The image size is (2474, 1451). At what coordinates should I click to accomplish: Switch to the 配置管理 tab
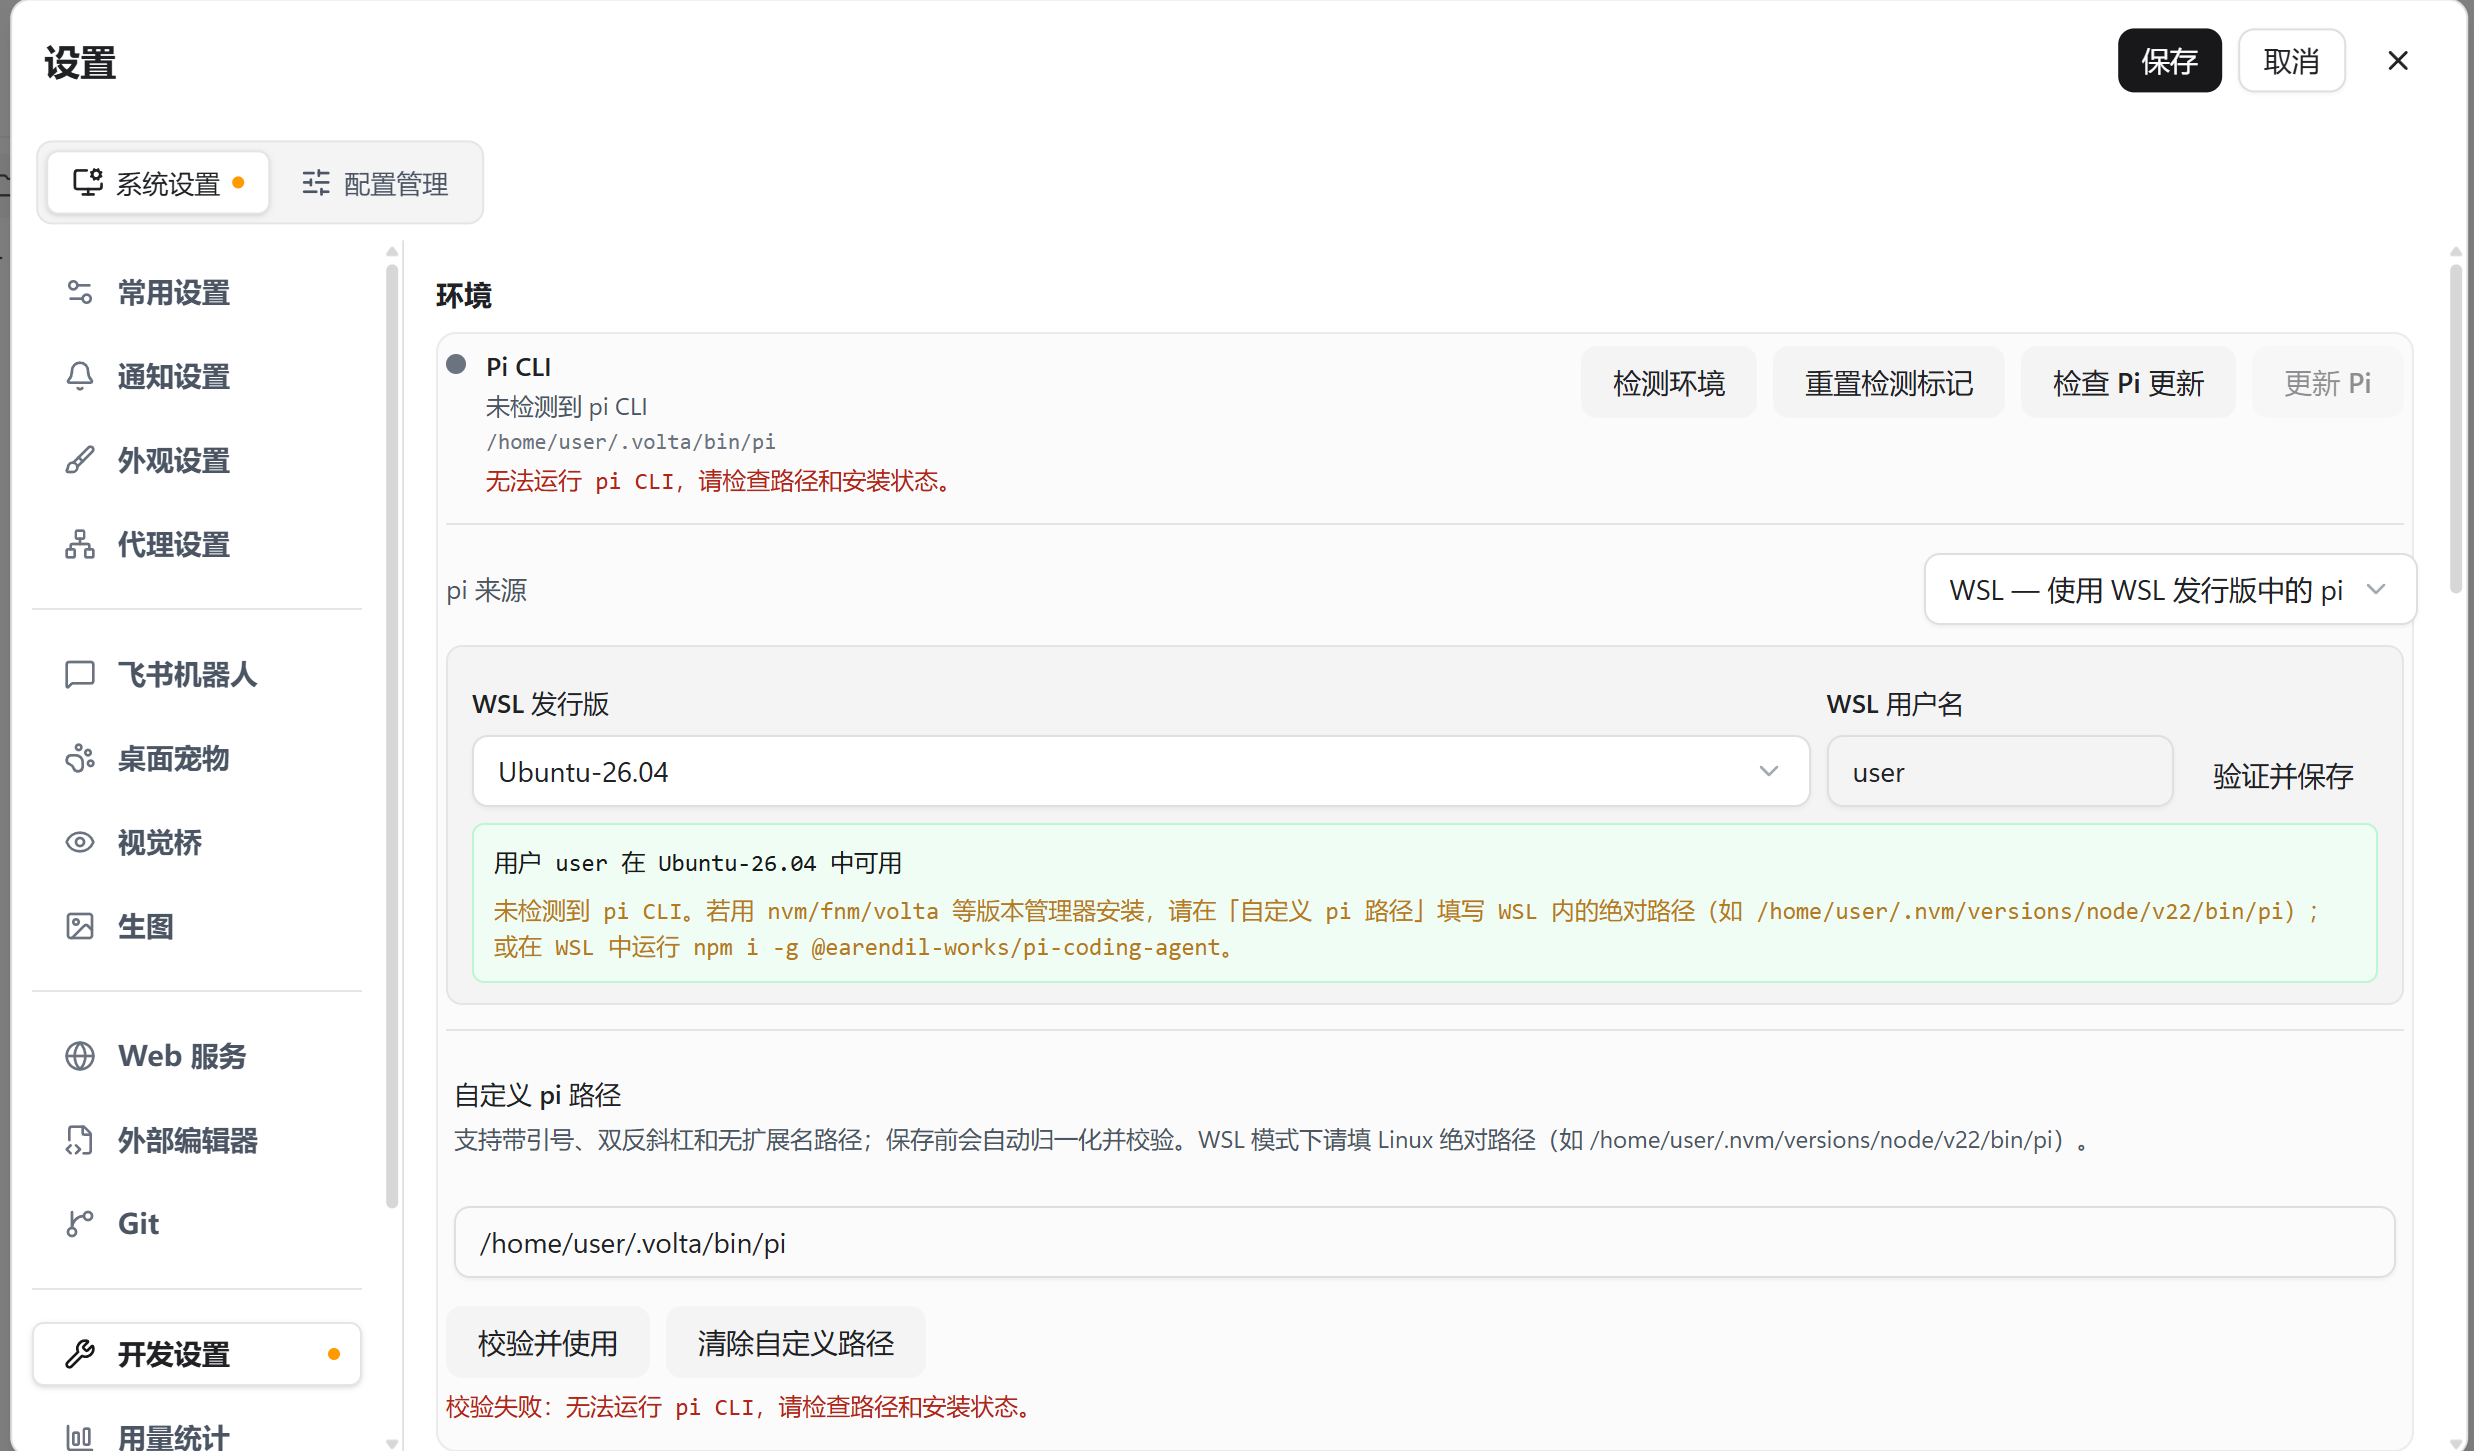click(376, 183)
